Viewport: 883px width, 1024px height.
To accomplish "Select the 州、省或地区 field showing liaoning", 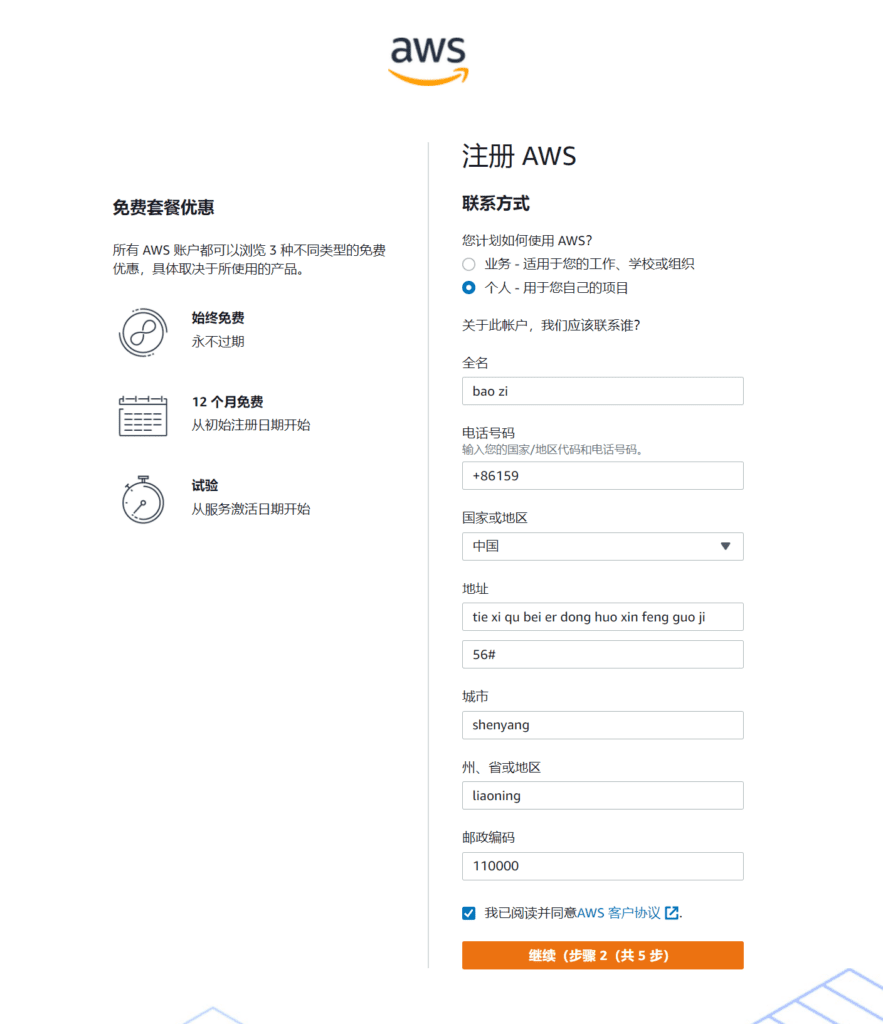I will (x=602, y=795).
